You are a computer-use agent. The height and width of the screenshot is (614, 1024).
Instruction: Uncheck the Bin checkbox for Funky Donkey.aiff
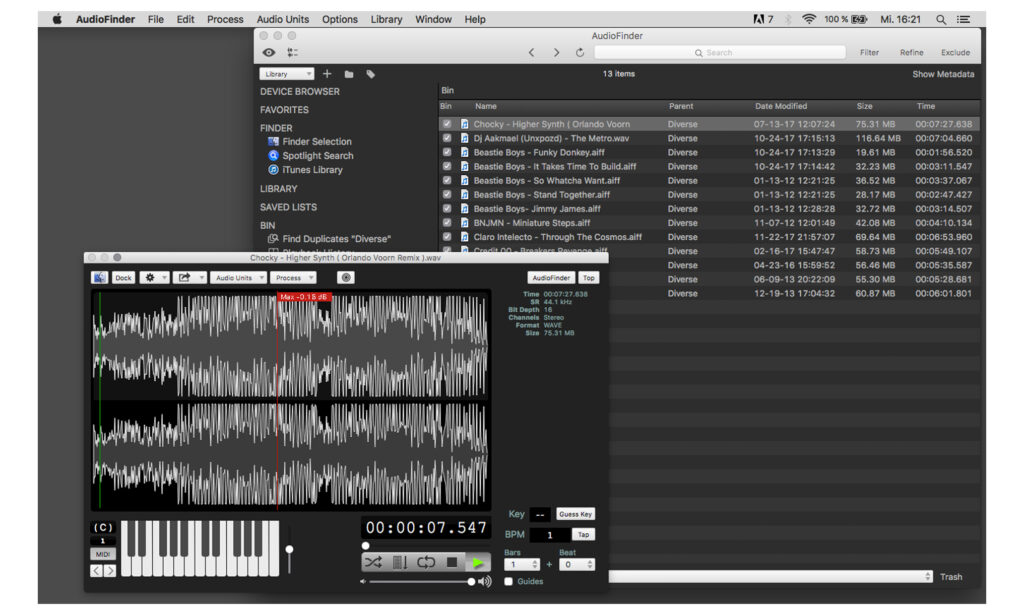447,152
